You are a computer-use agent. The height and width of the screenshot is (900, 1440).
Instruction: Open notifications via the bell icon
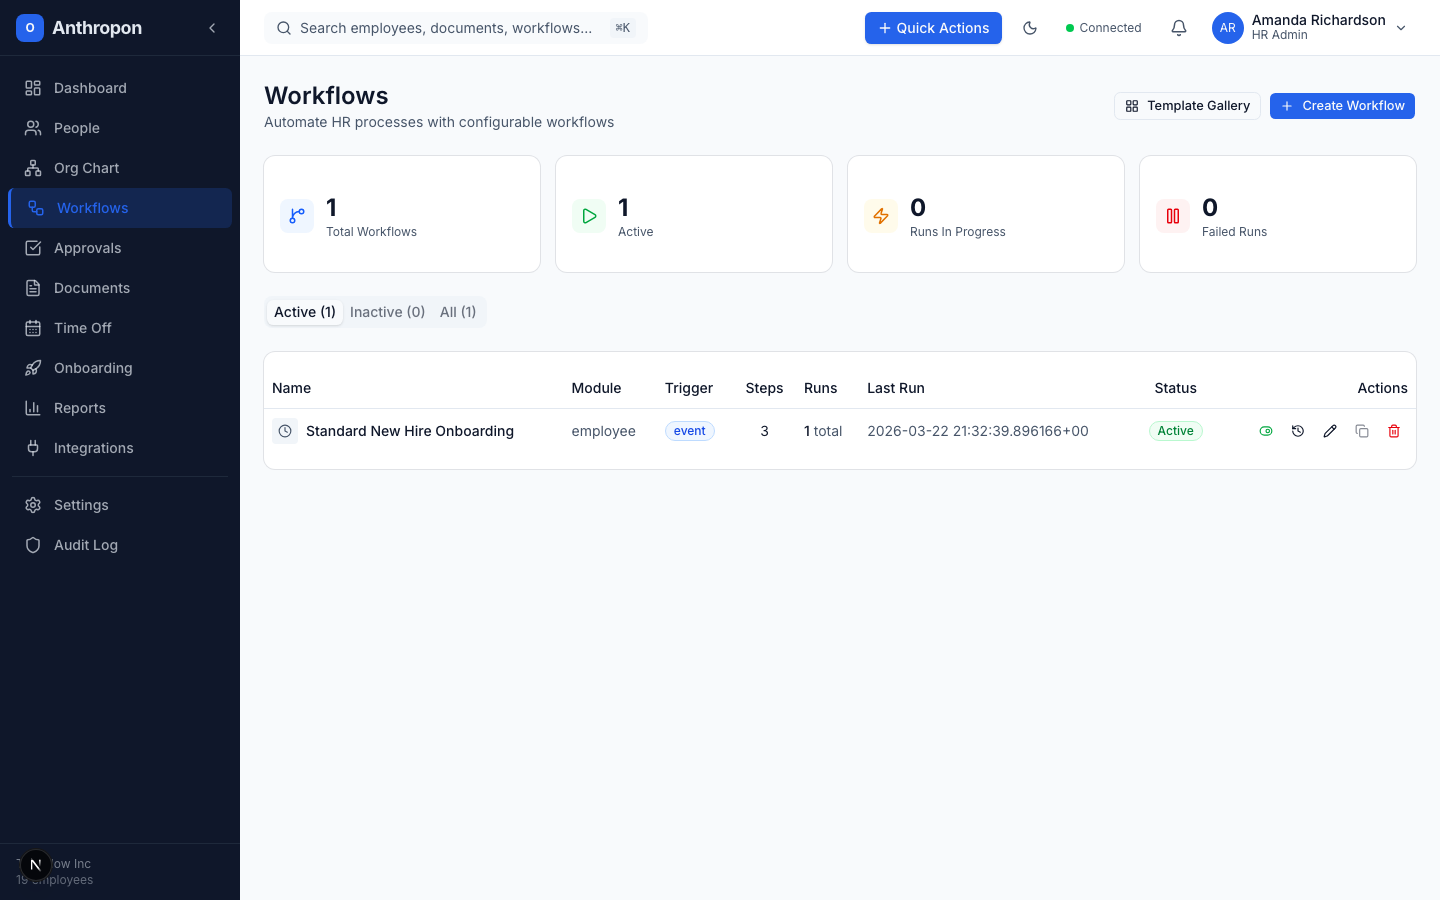1179,28
